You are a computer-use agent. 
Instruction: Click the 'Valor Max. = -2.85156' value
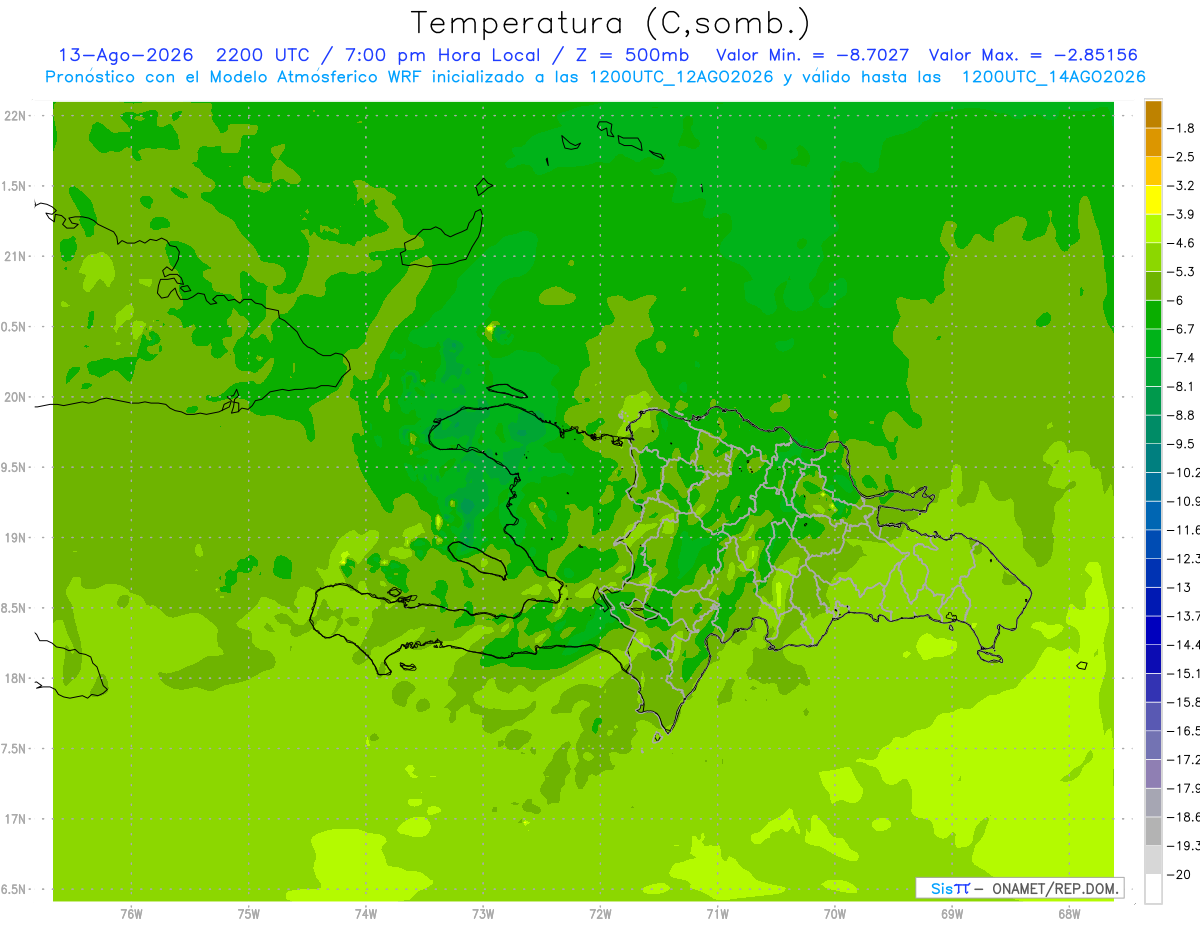click(x=1033, y=55)
